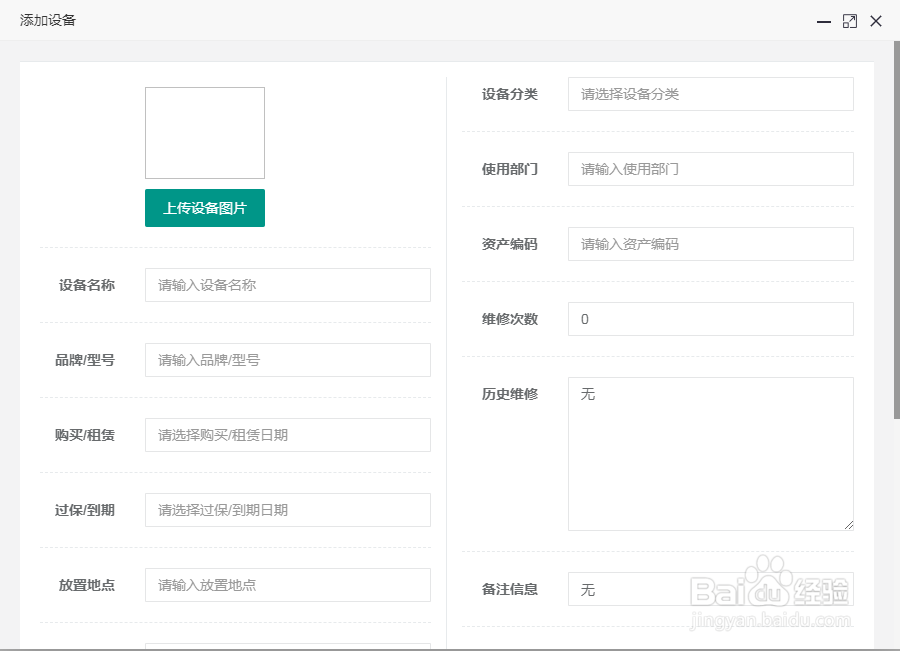Open the 购买/租赁 date picker field
This screenshot has width=900, height=651.
tap(288, 435)
